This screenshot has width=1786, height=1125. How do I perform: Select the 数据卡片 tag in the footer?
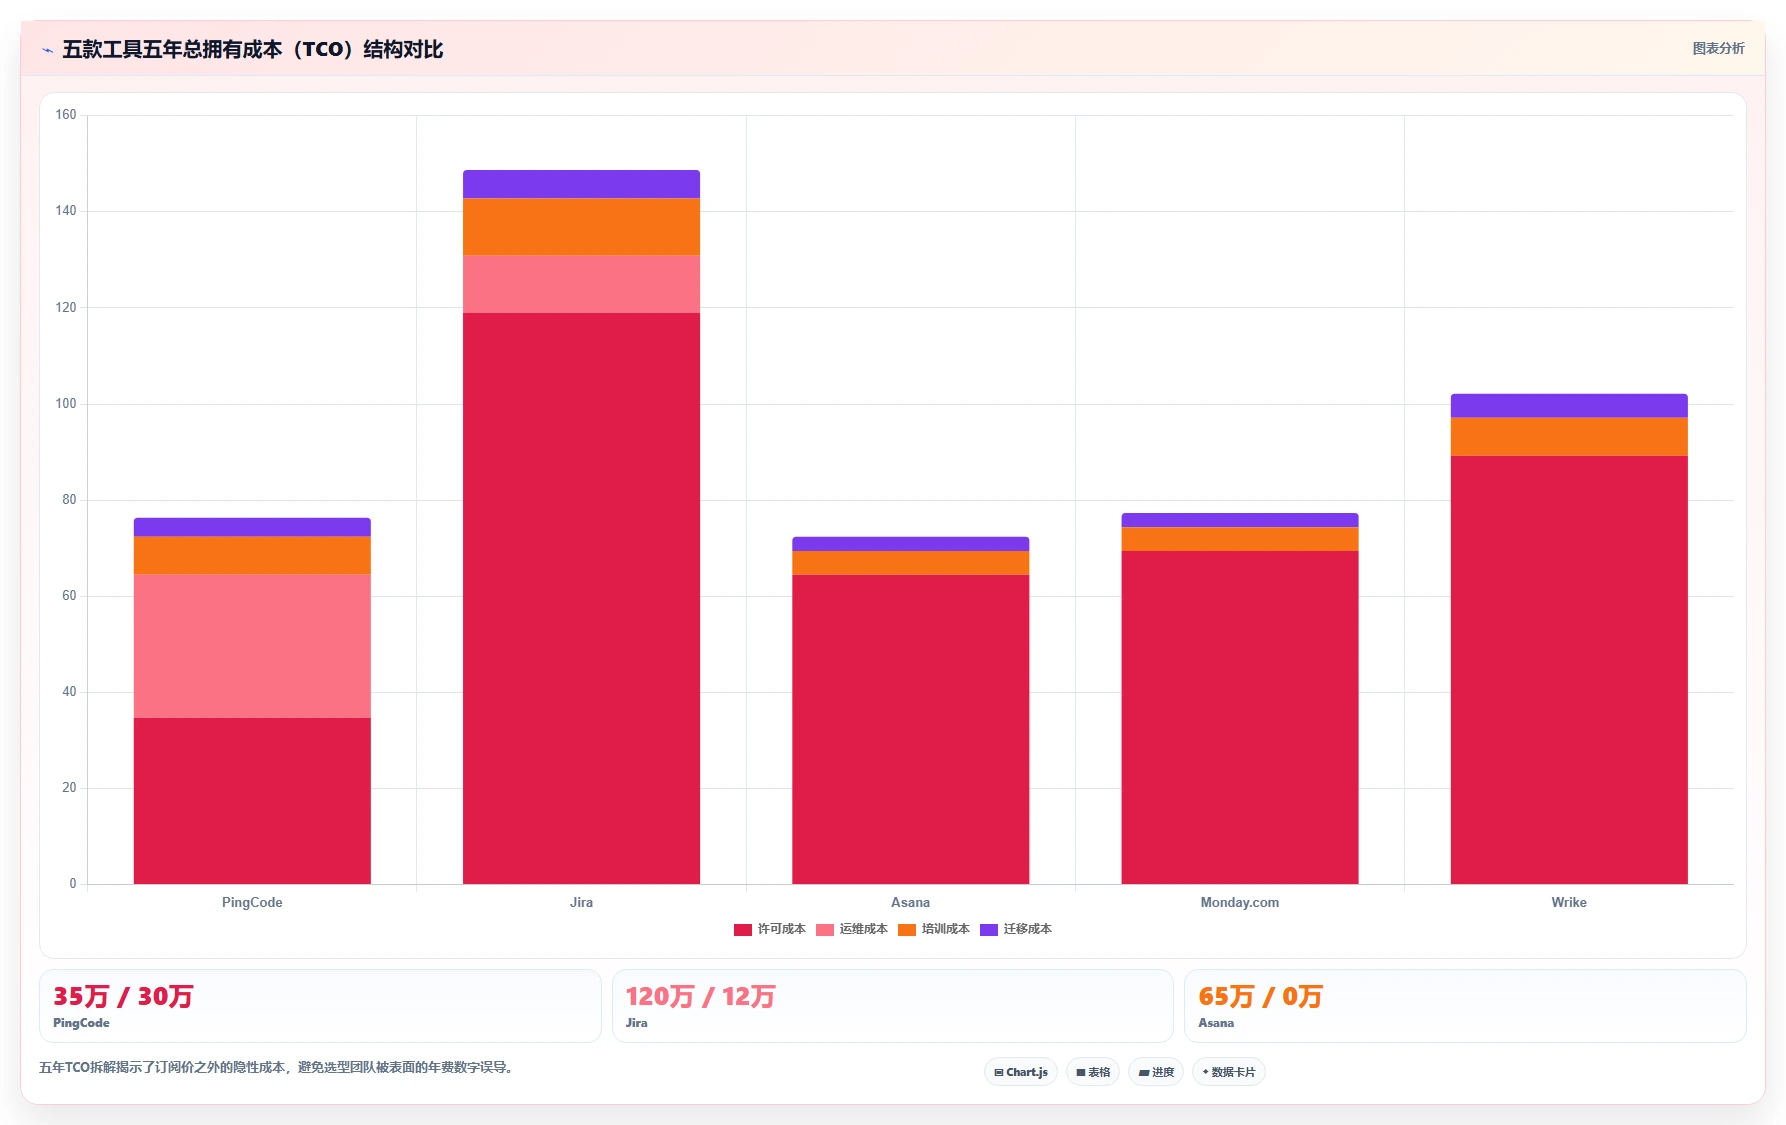(x=1229, y=1072)
